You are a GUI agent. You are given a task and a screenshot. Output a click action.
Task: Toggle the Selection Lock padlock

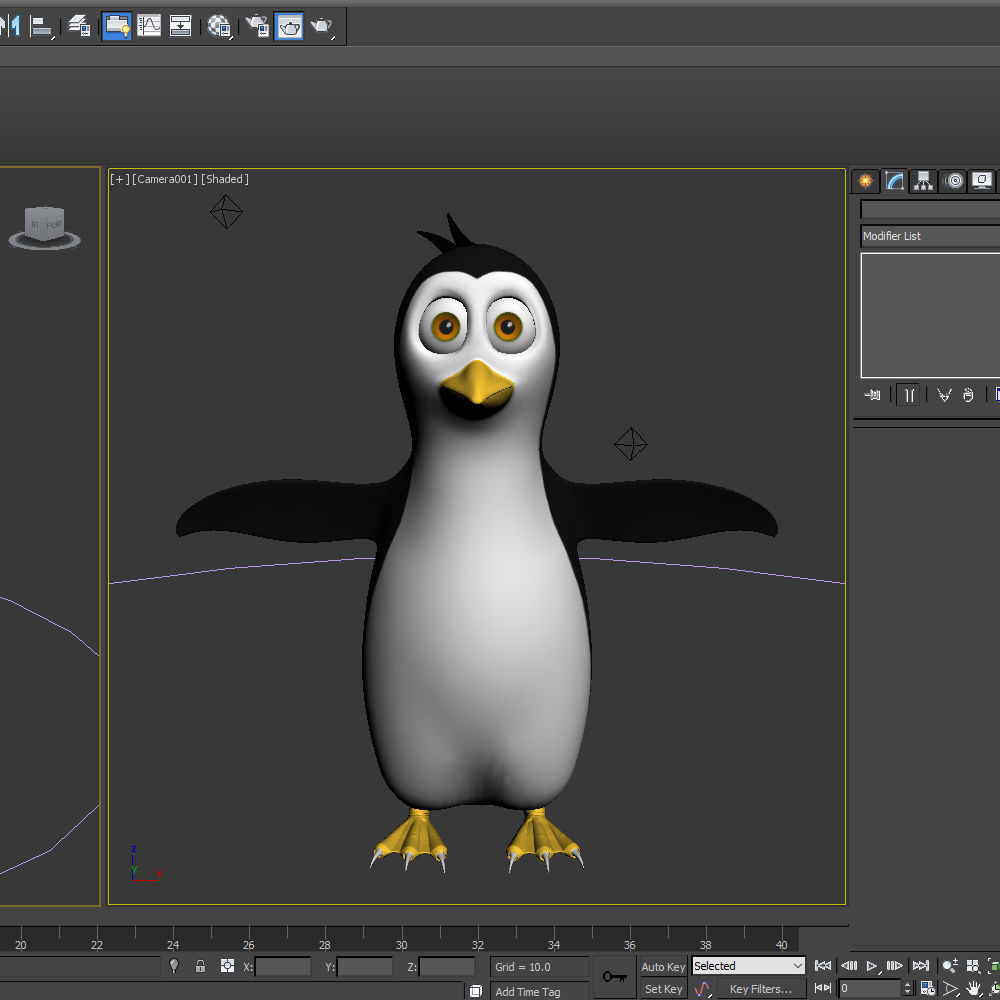(200, 966)
